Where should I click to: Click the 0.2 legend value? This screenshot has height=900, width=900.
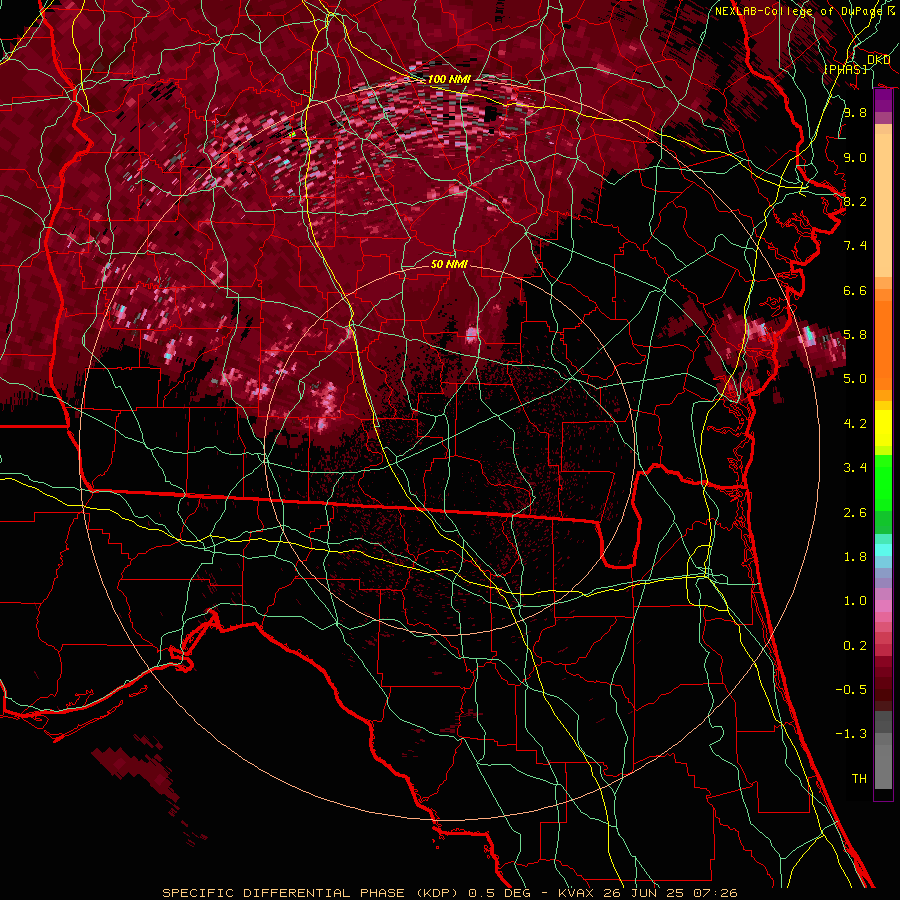855,646
